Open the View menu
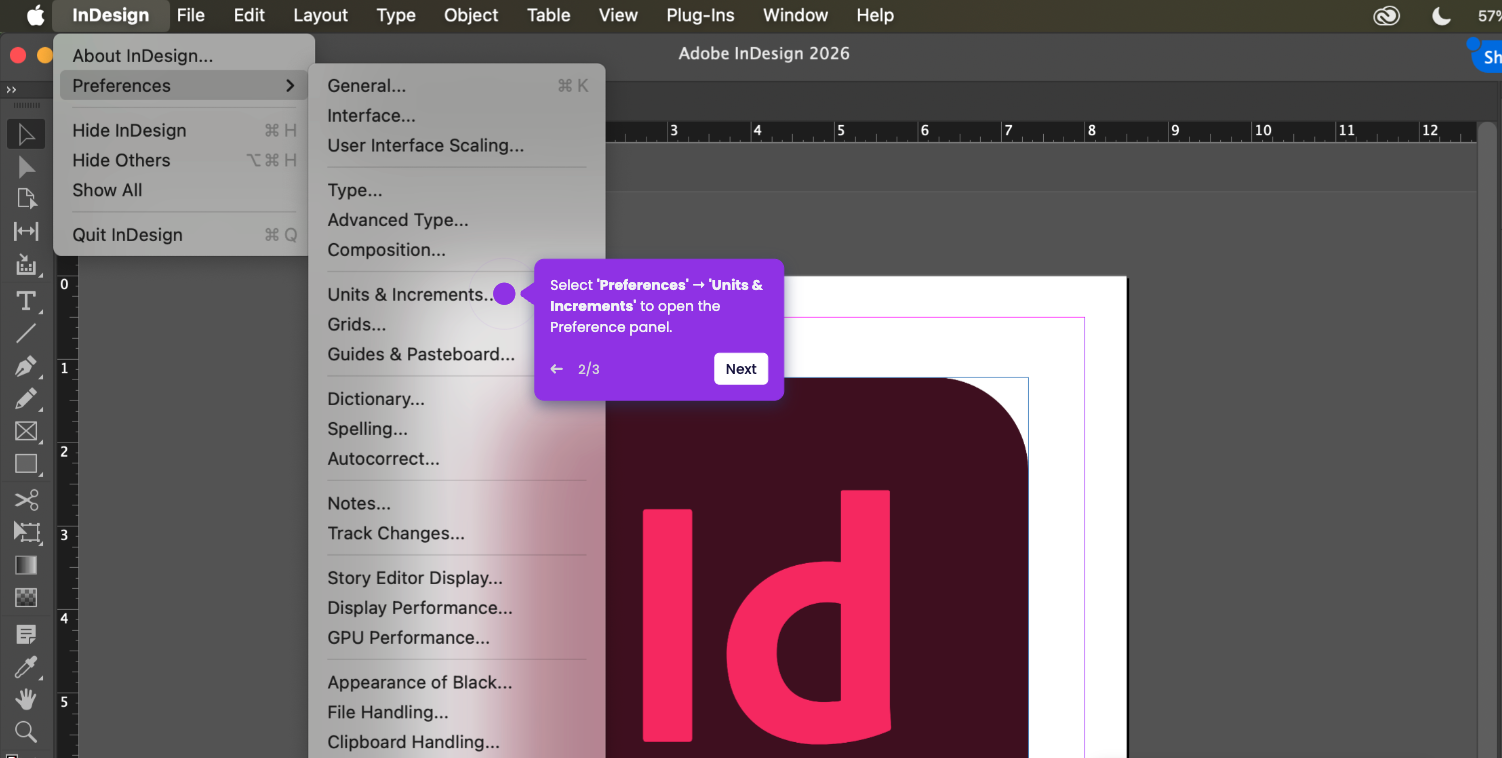This screenshot has width=1502, height=758. tap(618, 15)
